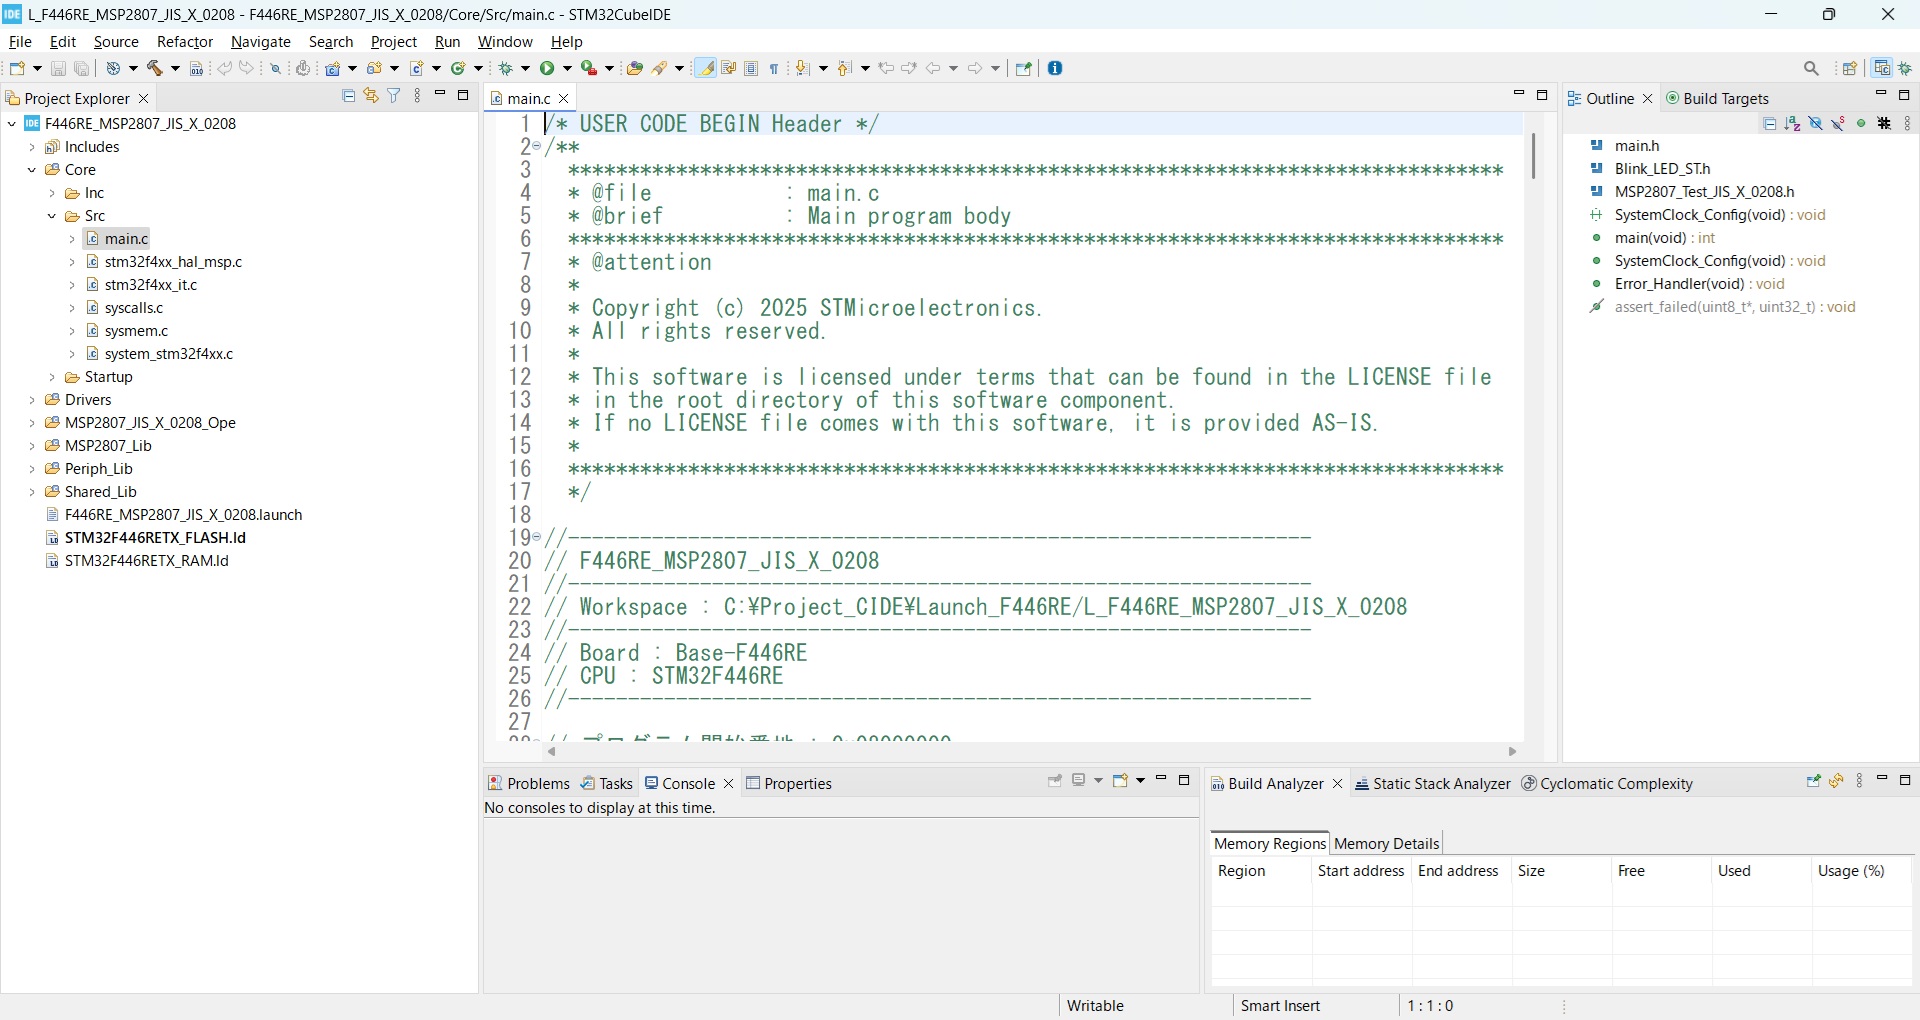The image size is (1920, 1020).
Task: Click the green Run icon
Action: click(548, 69)
